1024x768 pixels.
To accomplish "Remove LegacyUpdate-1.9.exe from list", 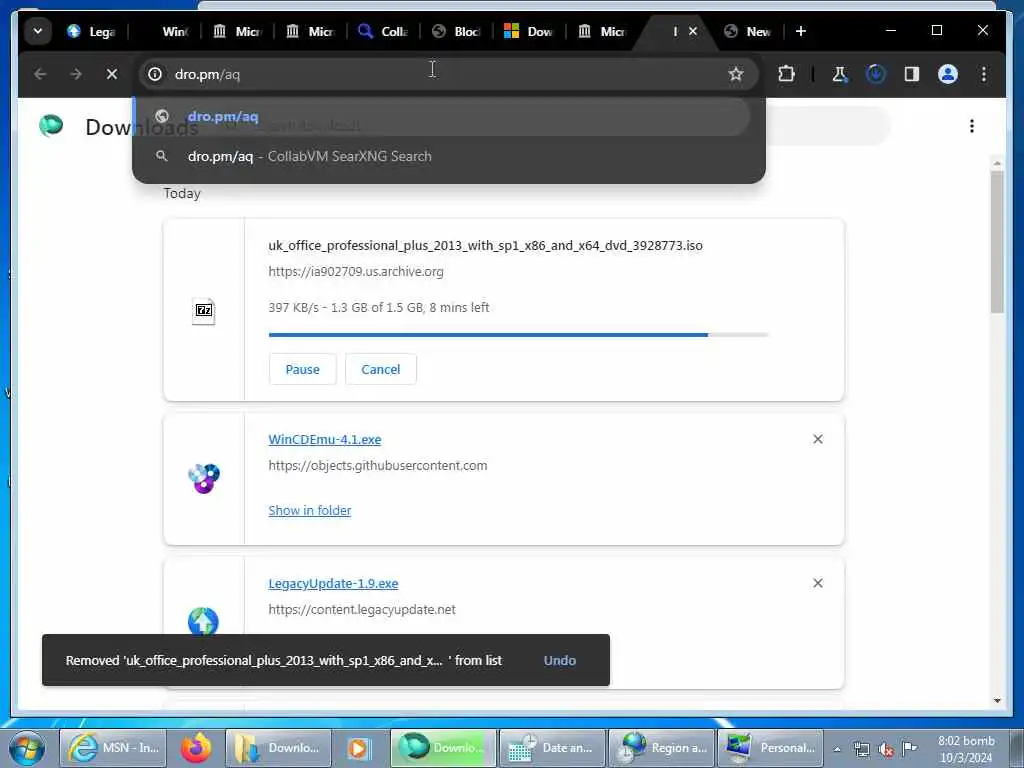I will click(818, 583).
